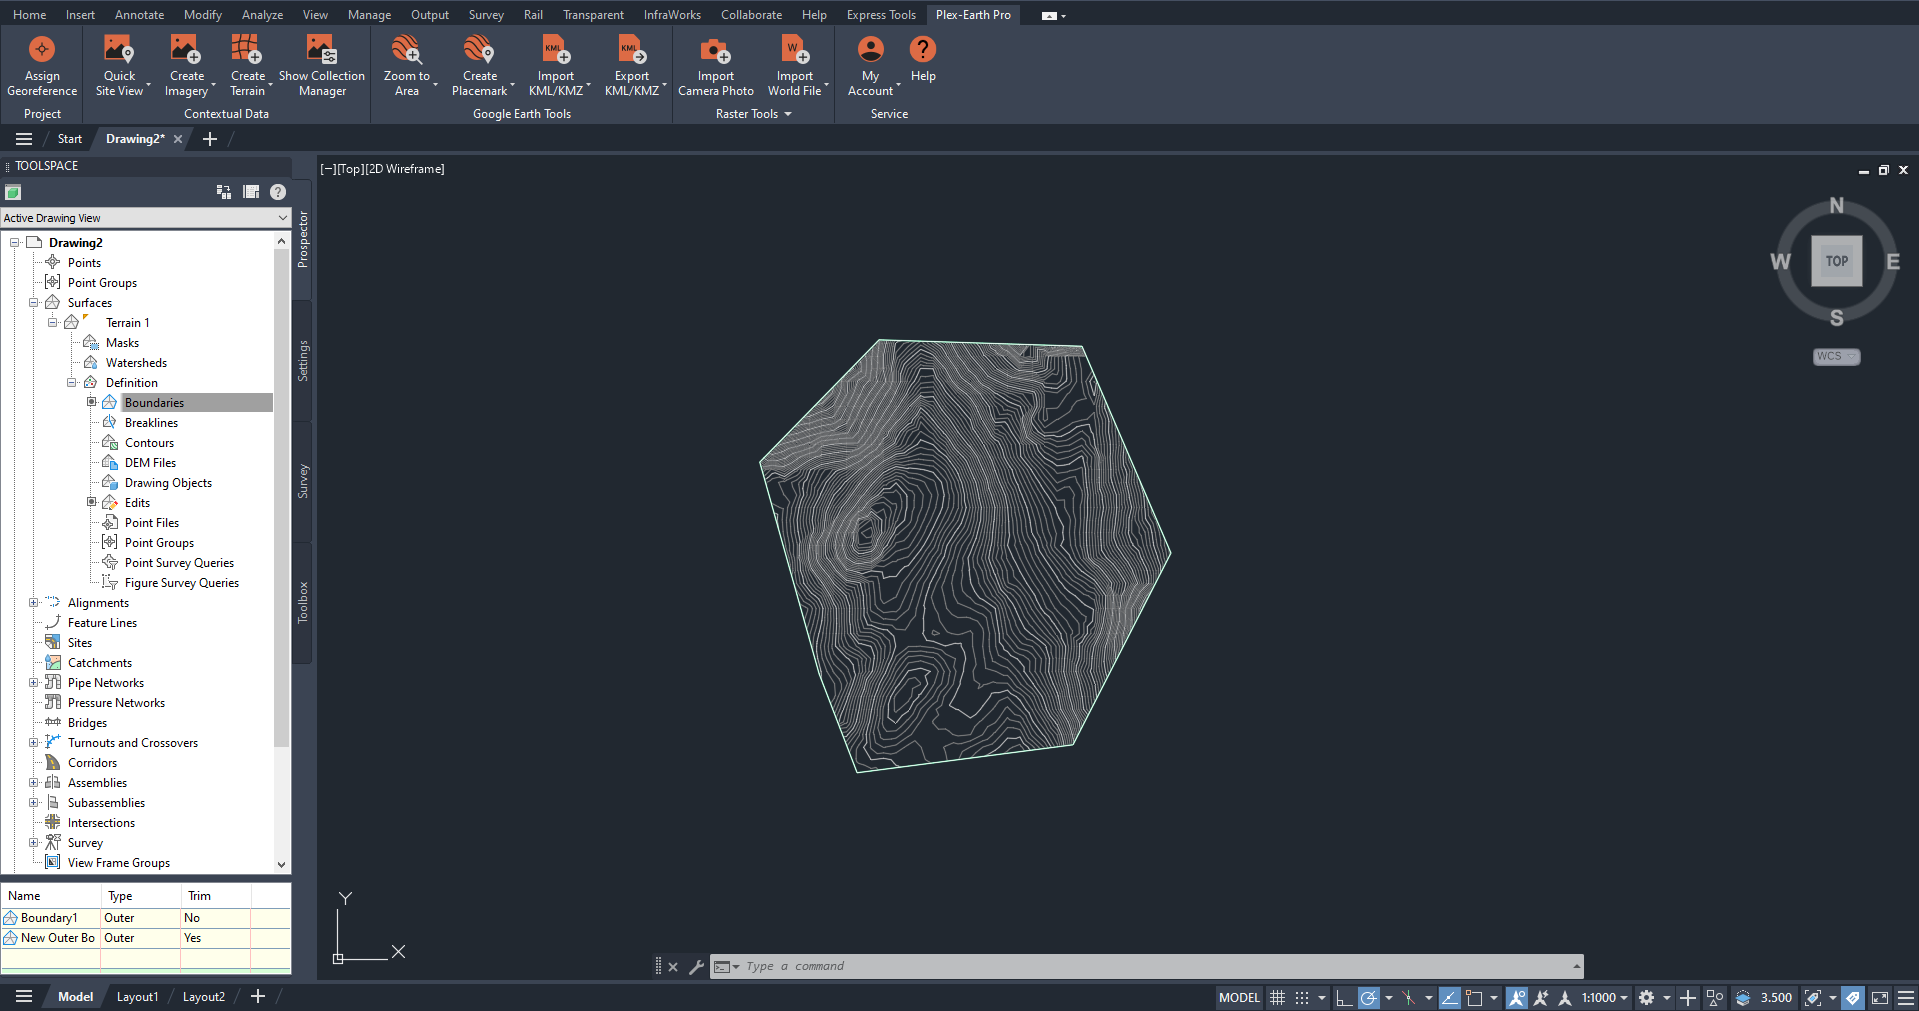Toggle ortho mode in the status bar
1919x1011 pixels.
pyautogui.click(x=1343, y=998)
